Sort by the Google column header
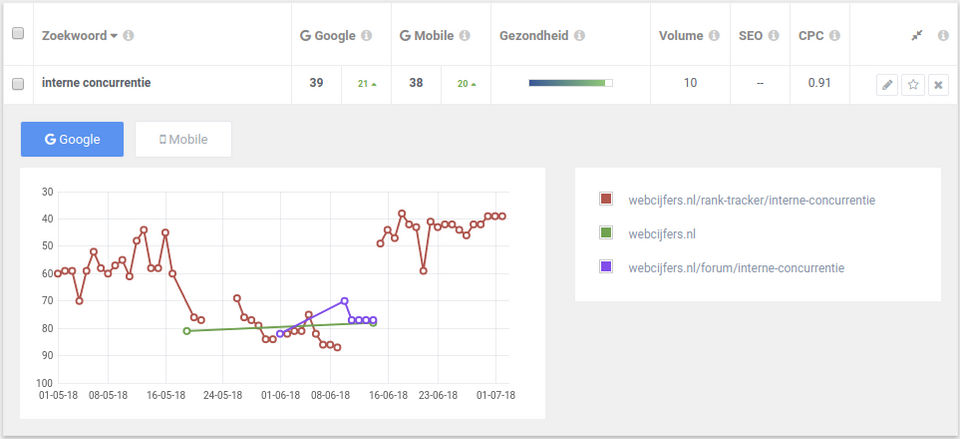 point(328,36)
